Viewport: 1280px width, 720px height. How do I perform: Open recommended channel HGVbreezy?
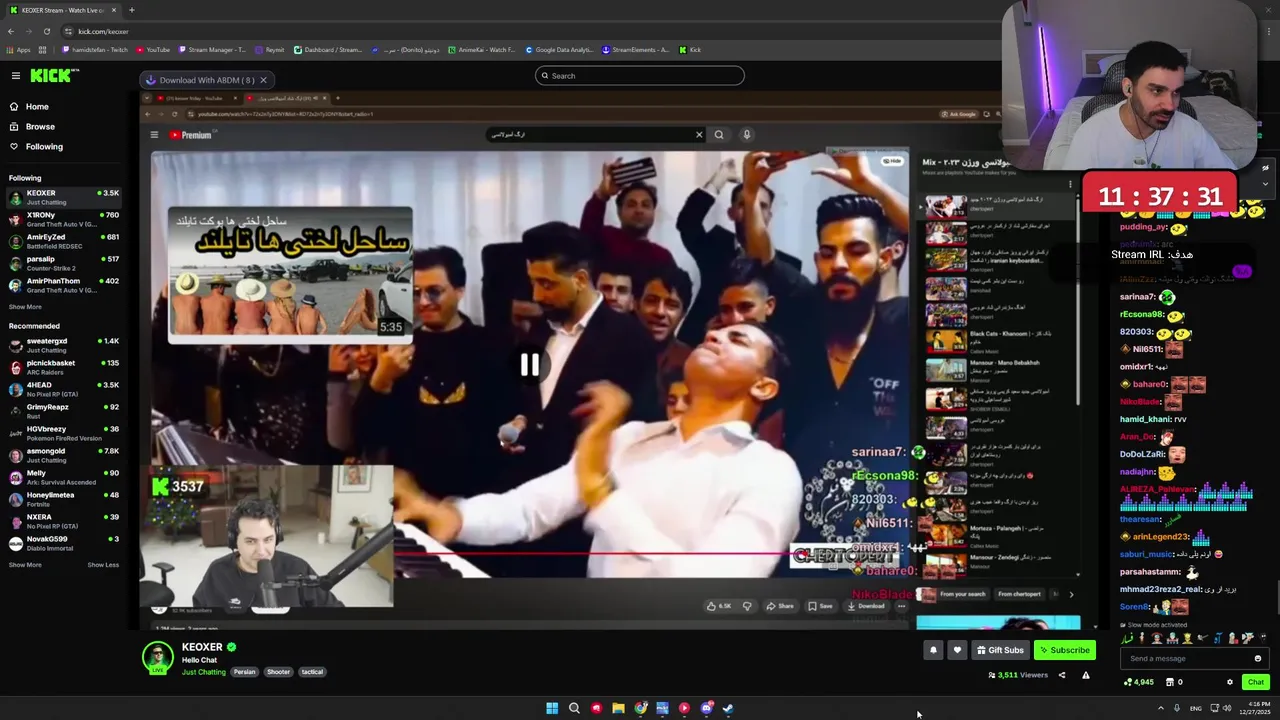click(x=63, y=433)
